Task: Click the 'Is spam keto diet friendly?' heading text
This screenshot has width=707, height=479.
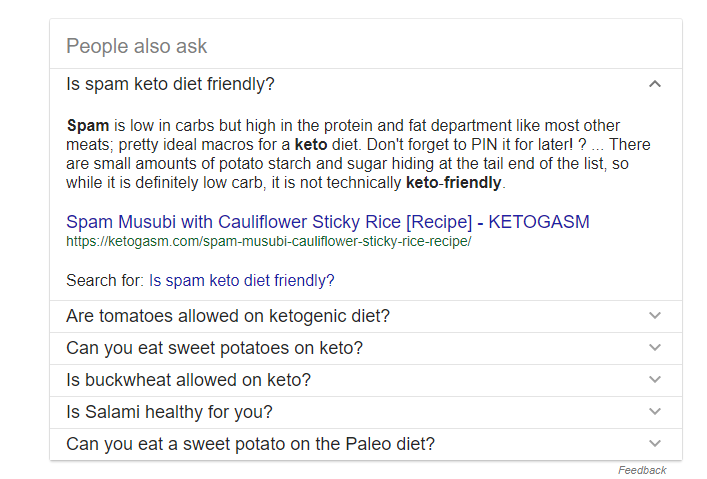Action: [x=170, y=84]
